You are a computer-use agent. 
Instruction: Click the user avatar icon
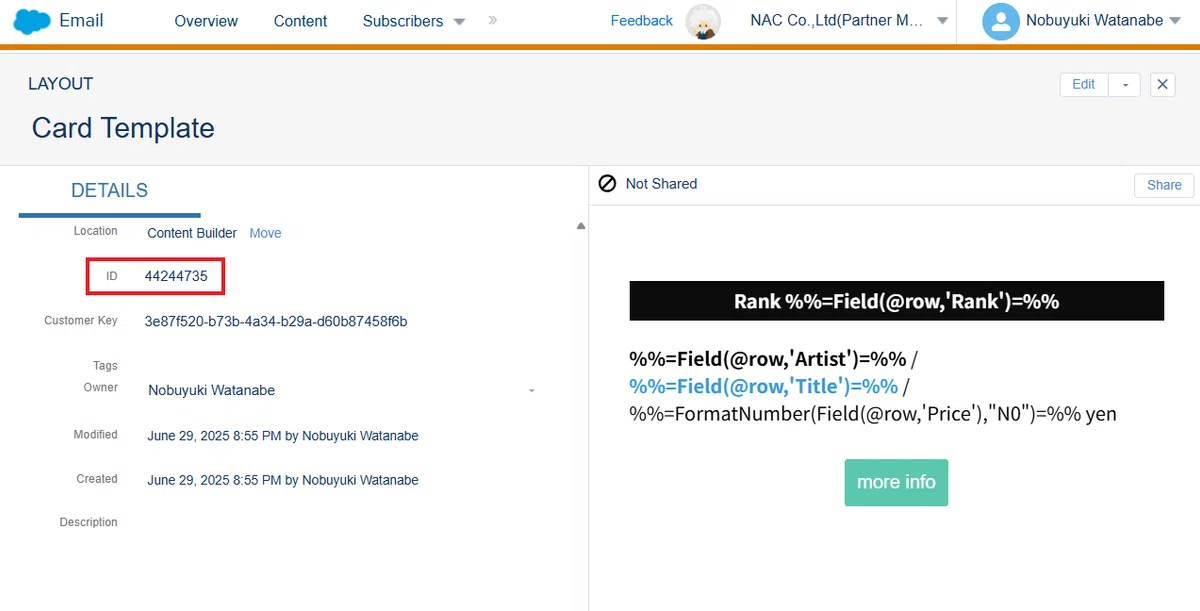pos(1000,21)
